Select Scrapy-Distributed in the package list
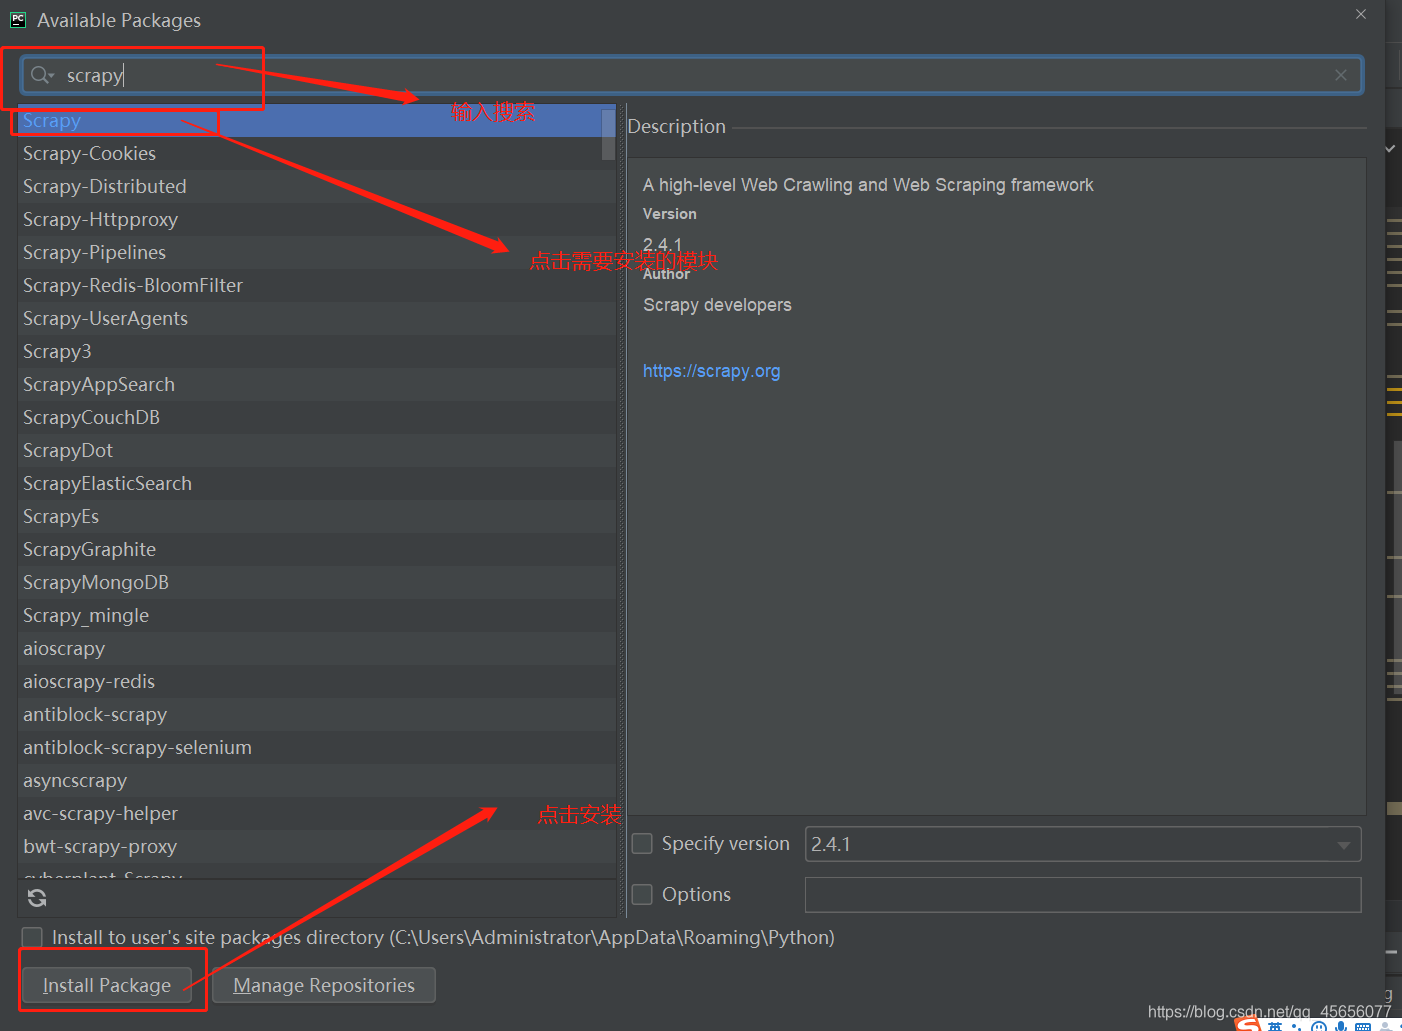Image resolution: width=1402 pixels, height=1031 pixels. click(x=316, y=186)
